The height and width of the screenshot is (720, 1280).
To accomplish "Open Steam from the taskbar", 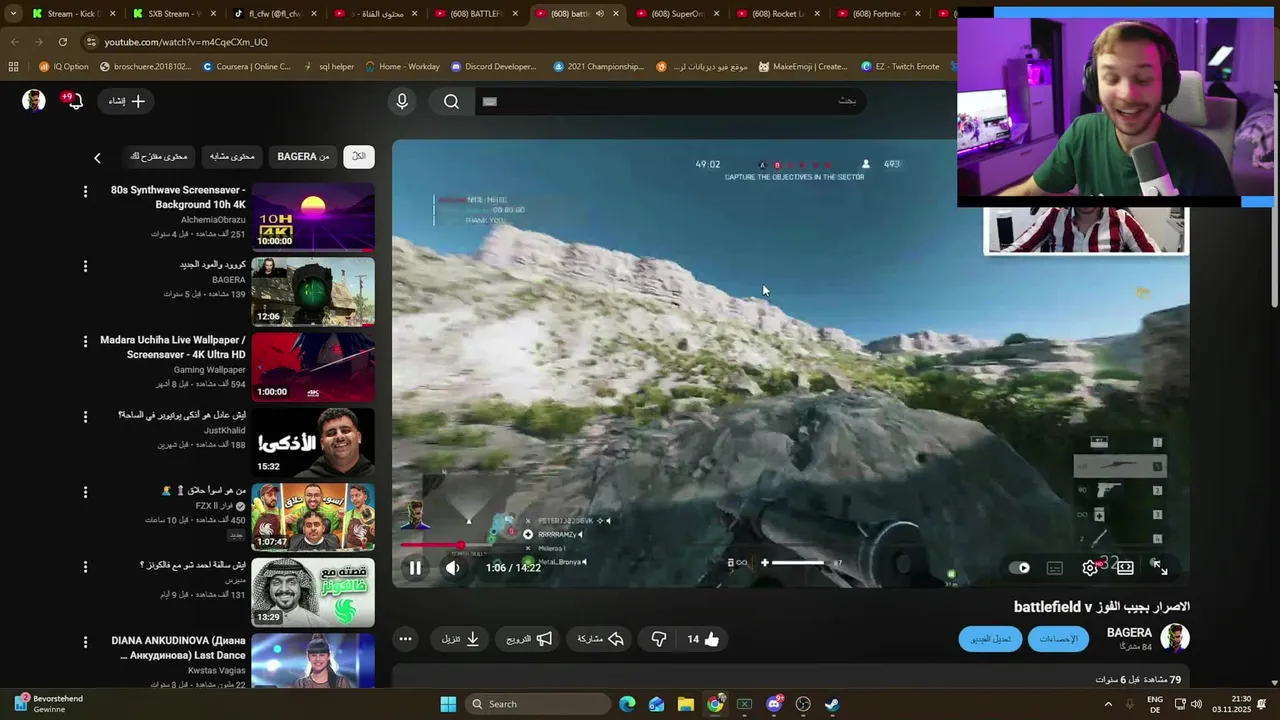I will point(832,704).
